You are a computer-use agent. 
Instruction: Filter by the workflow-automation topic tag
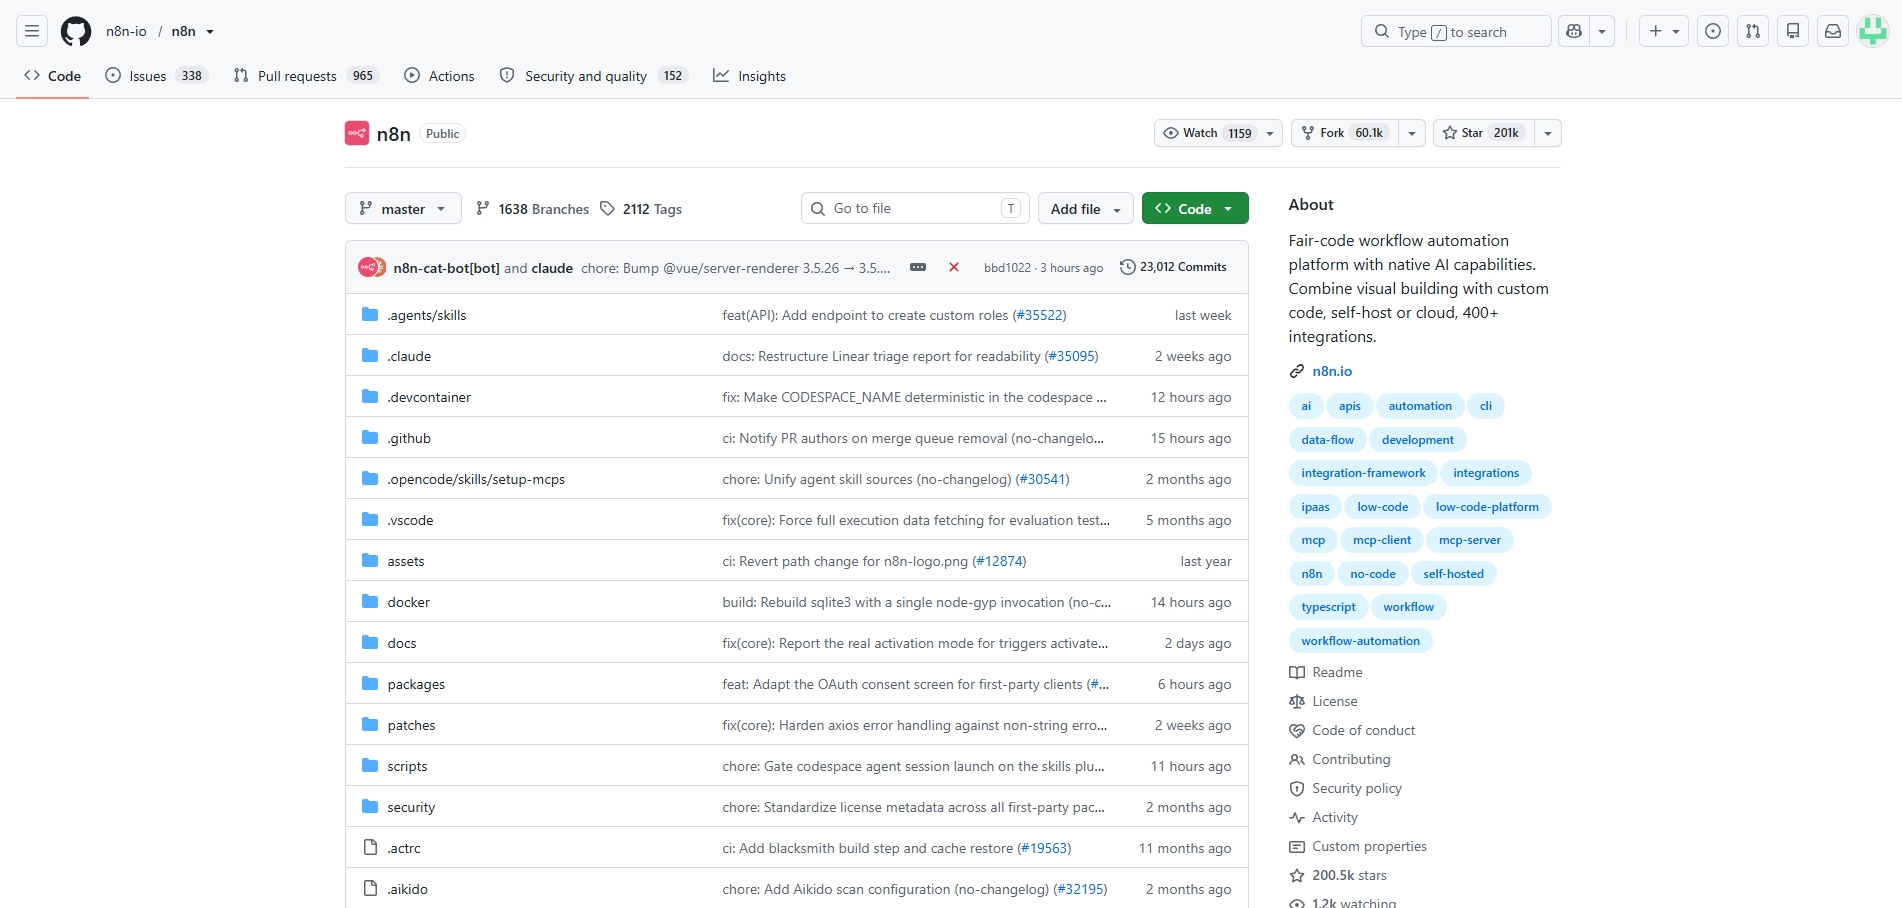(1361, 641)
